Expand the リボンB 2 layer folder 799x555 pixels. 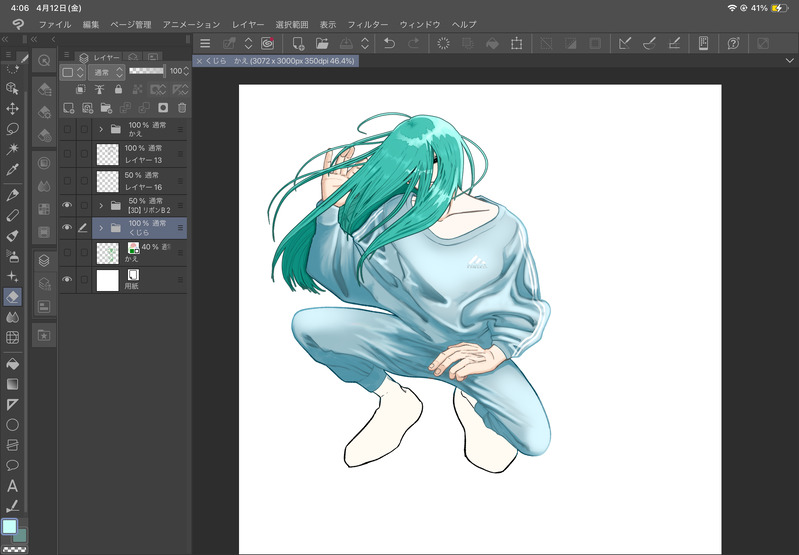coord(101,206)
